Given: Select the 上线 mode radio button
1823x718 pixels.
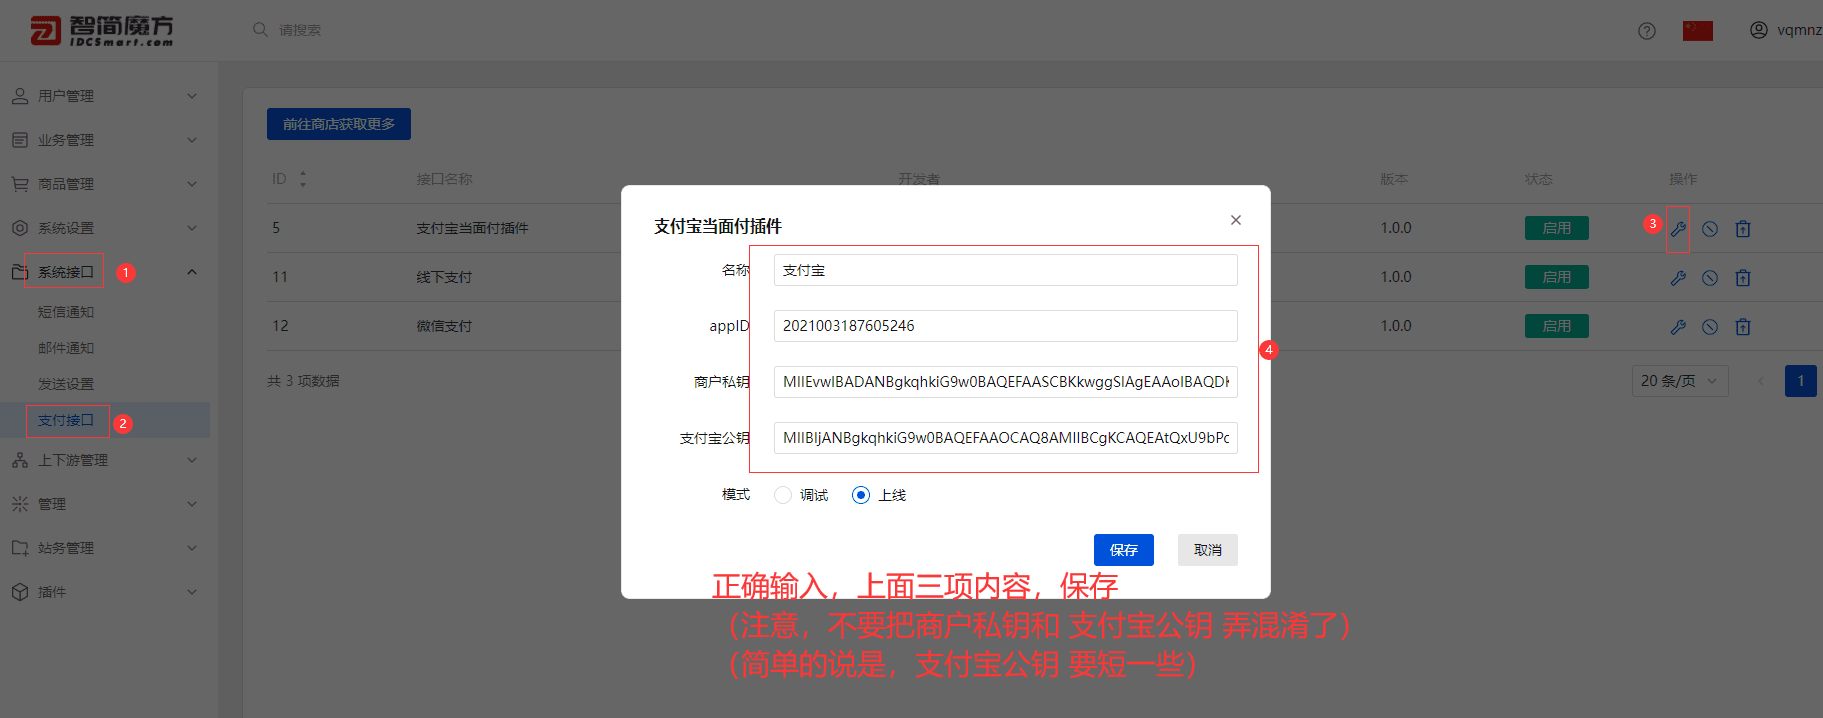Looking at the screenshot, I should (861, 495).
